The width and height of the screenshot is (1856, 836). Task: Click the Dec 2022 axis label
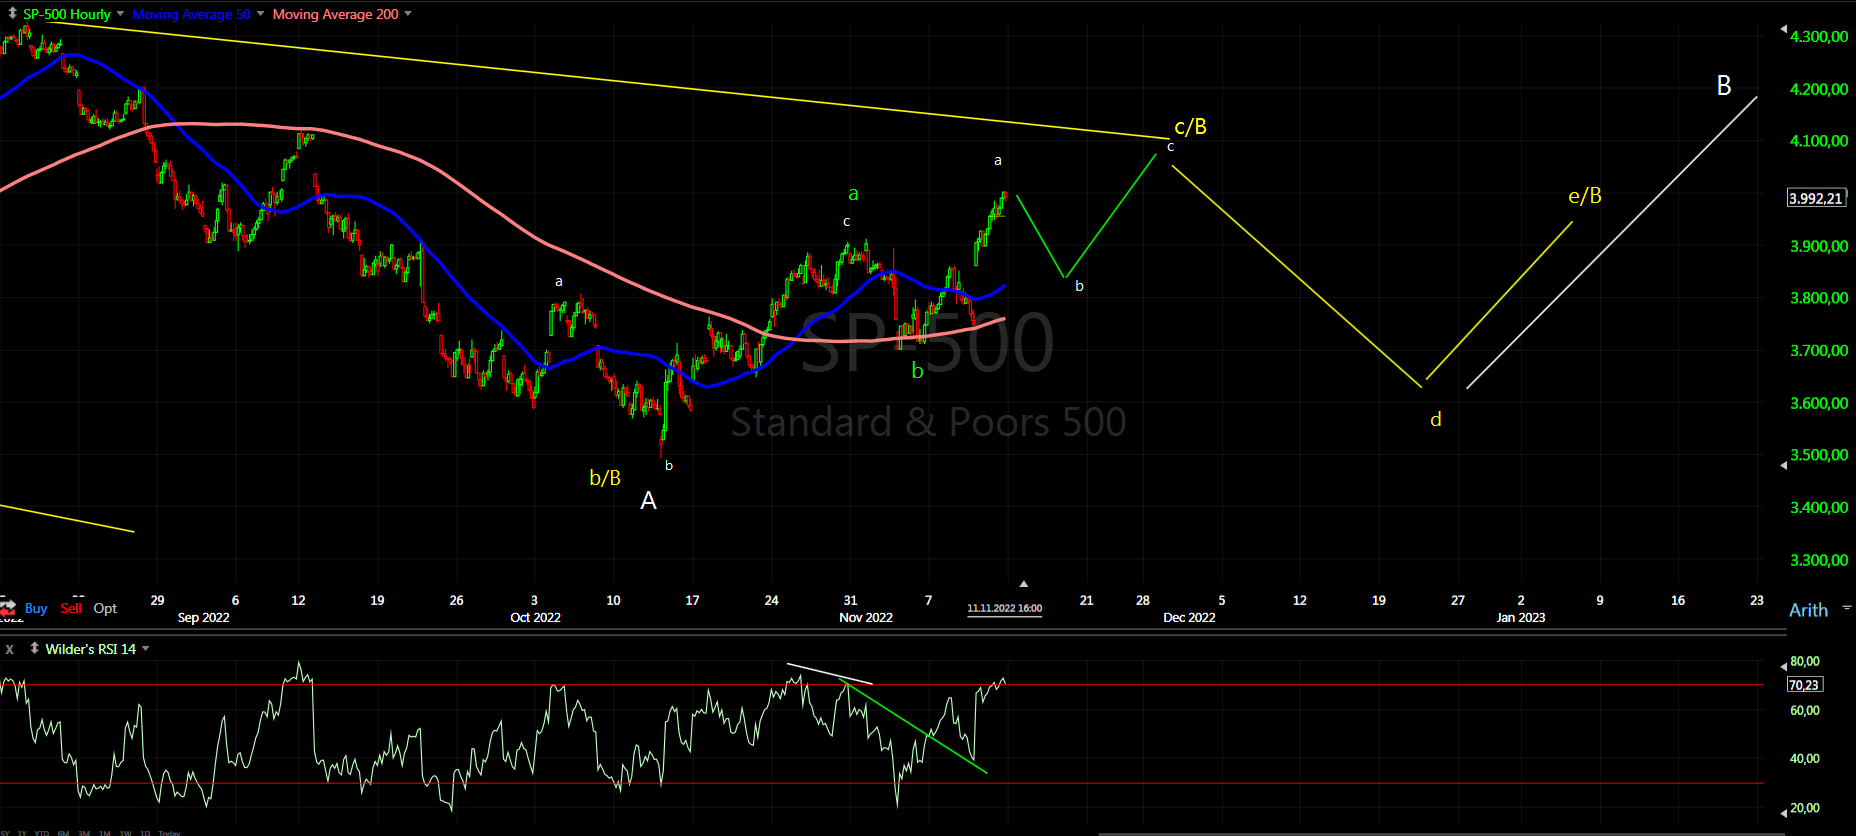click(x=1189, y=617)
